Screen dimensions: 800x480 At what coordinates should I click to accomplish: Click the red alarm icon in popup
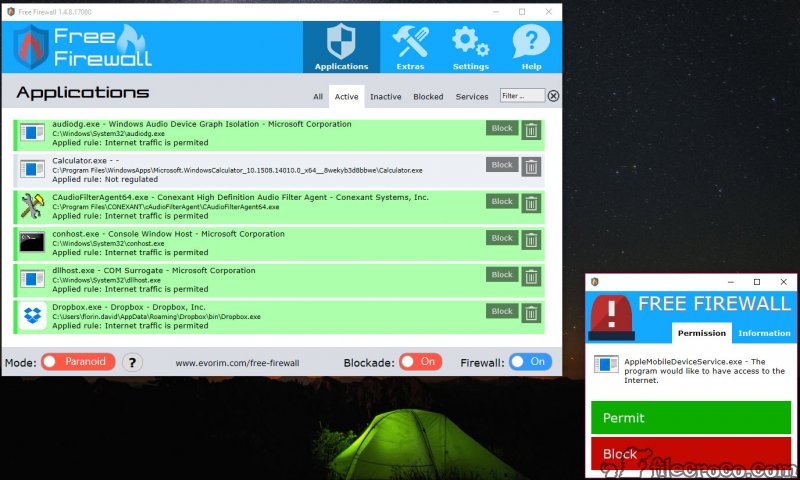pyautogui.click(x=612, y=317)
